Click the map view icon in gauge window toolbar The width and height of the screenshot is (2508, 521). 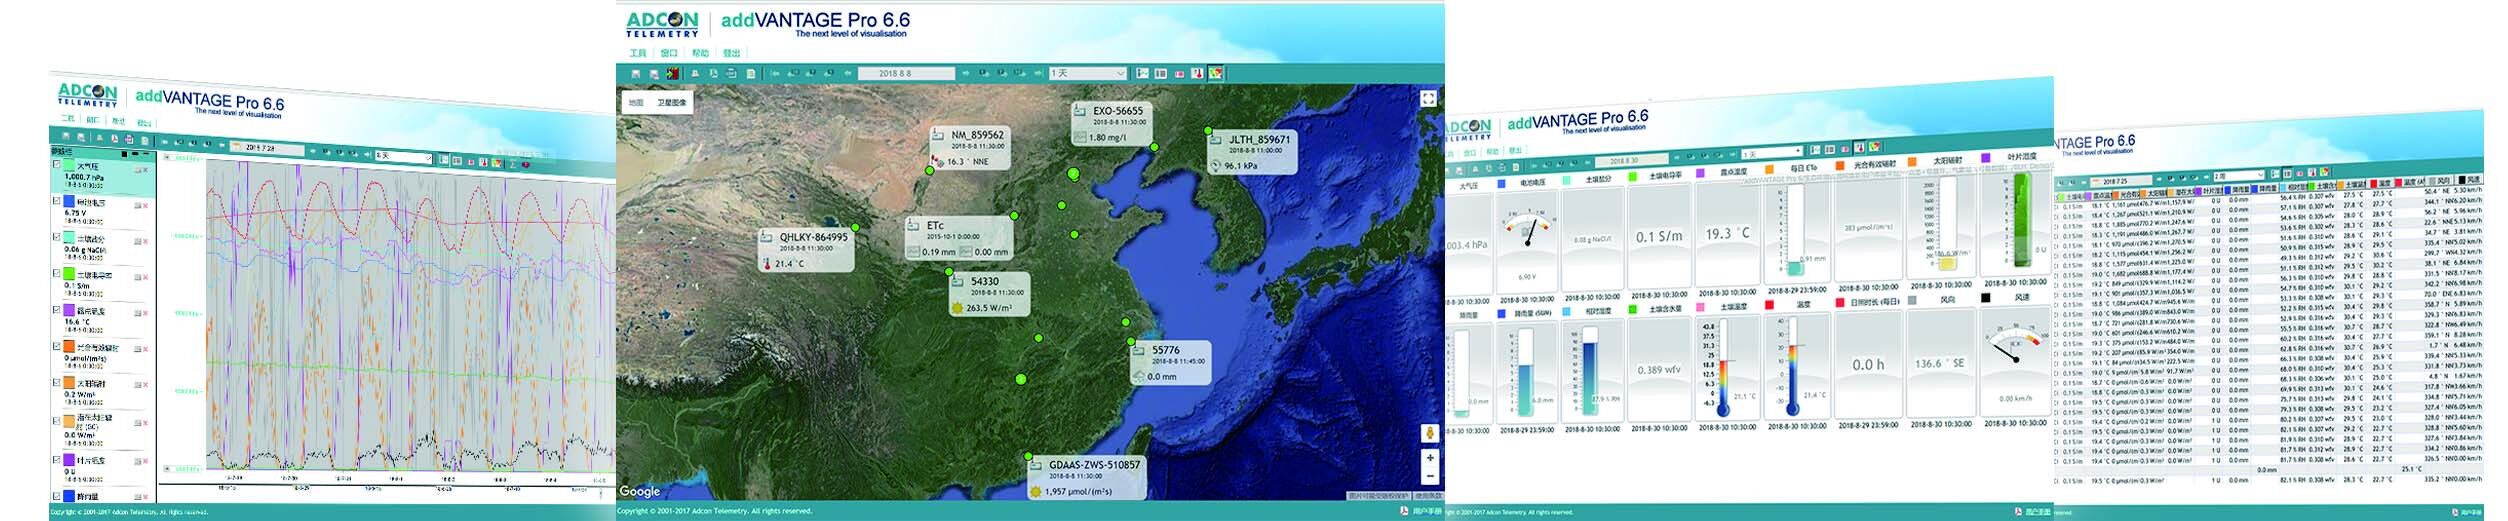1874,147
